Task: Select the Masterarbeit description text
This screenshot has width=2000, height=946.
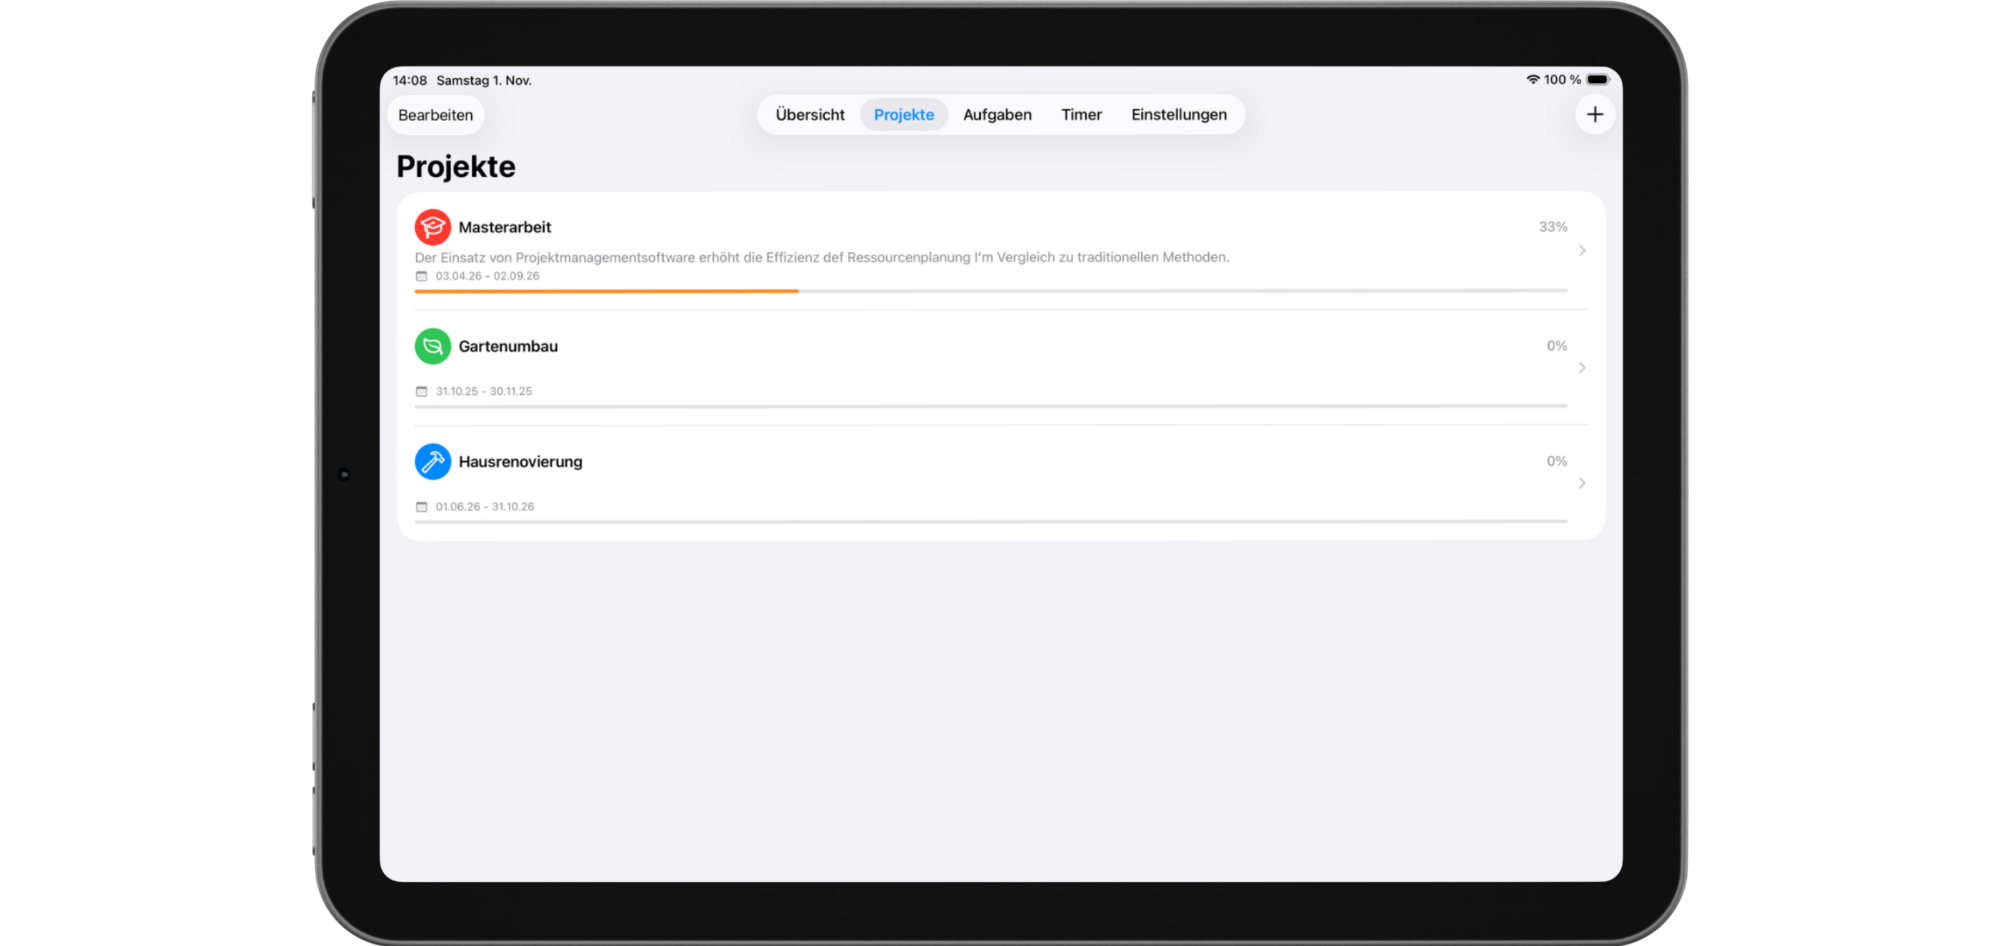Action: click(821, 257)
